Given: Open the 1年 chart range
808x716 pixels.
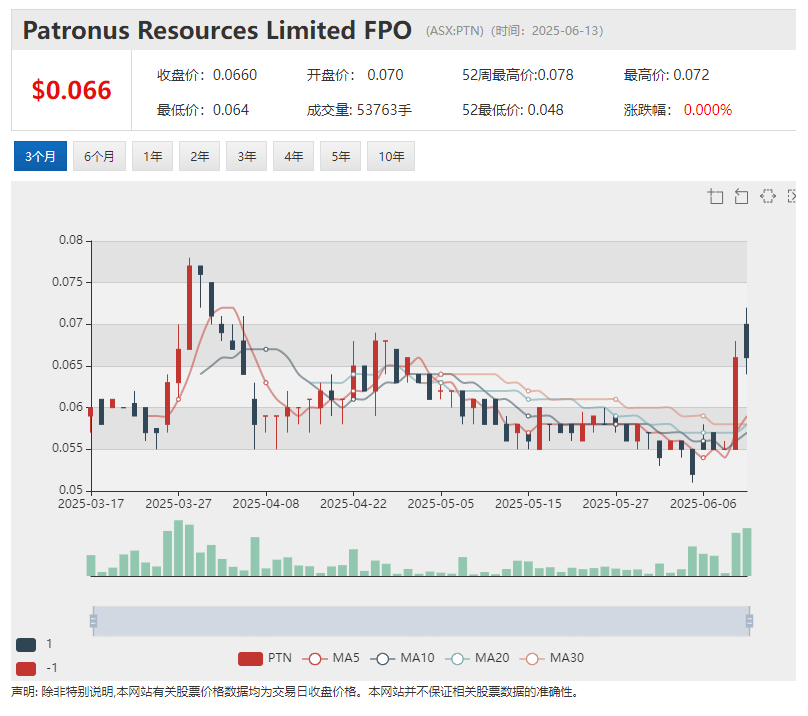Looking at the screenshot, I should click(x=153, y=156).
